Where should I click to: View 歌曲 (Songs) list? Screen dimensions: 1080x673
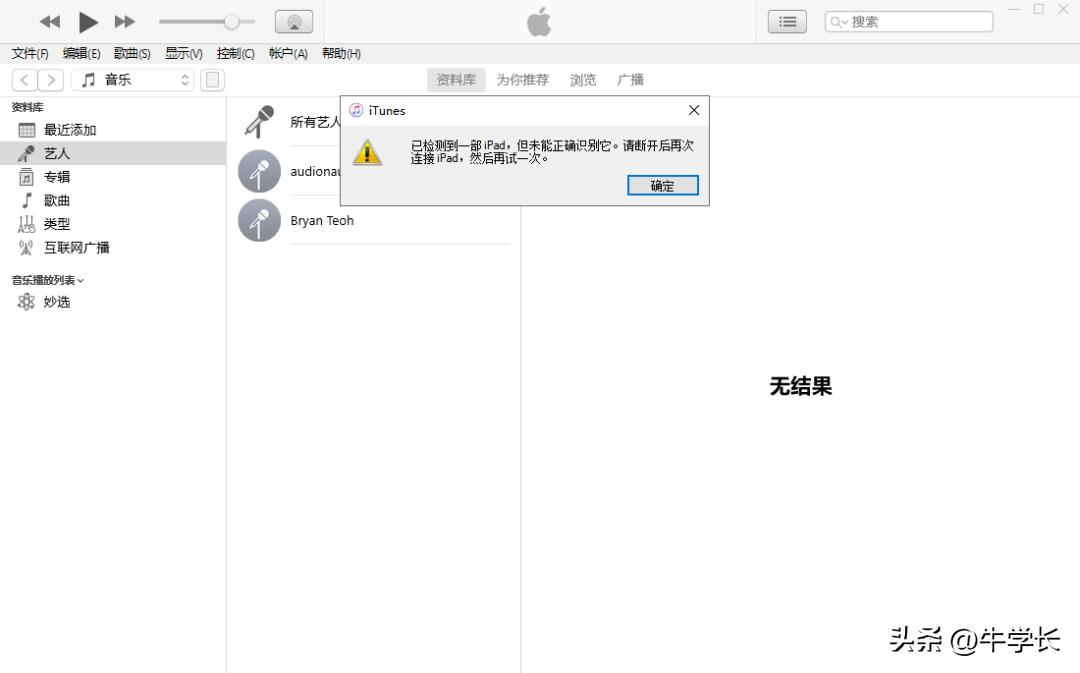tap(55, 200)
